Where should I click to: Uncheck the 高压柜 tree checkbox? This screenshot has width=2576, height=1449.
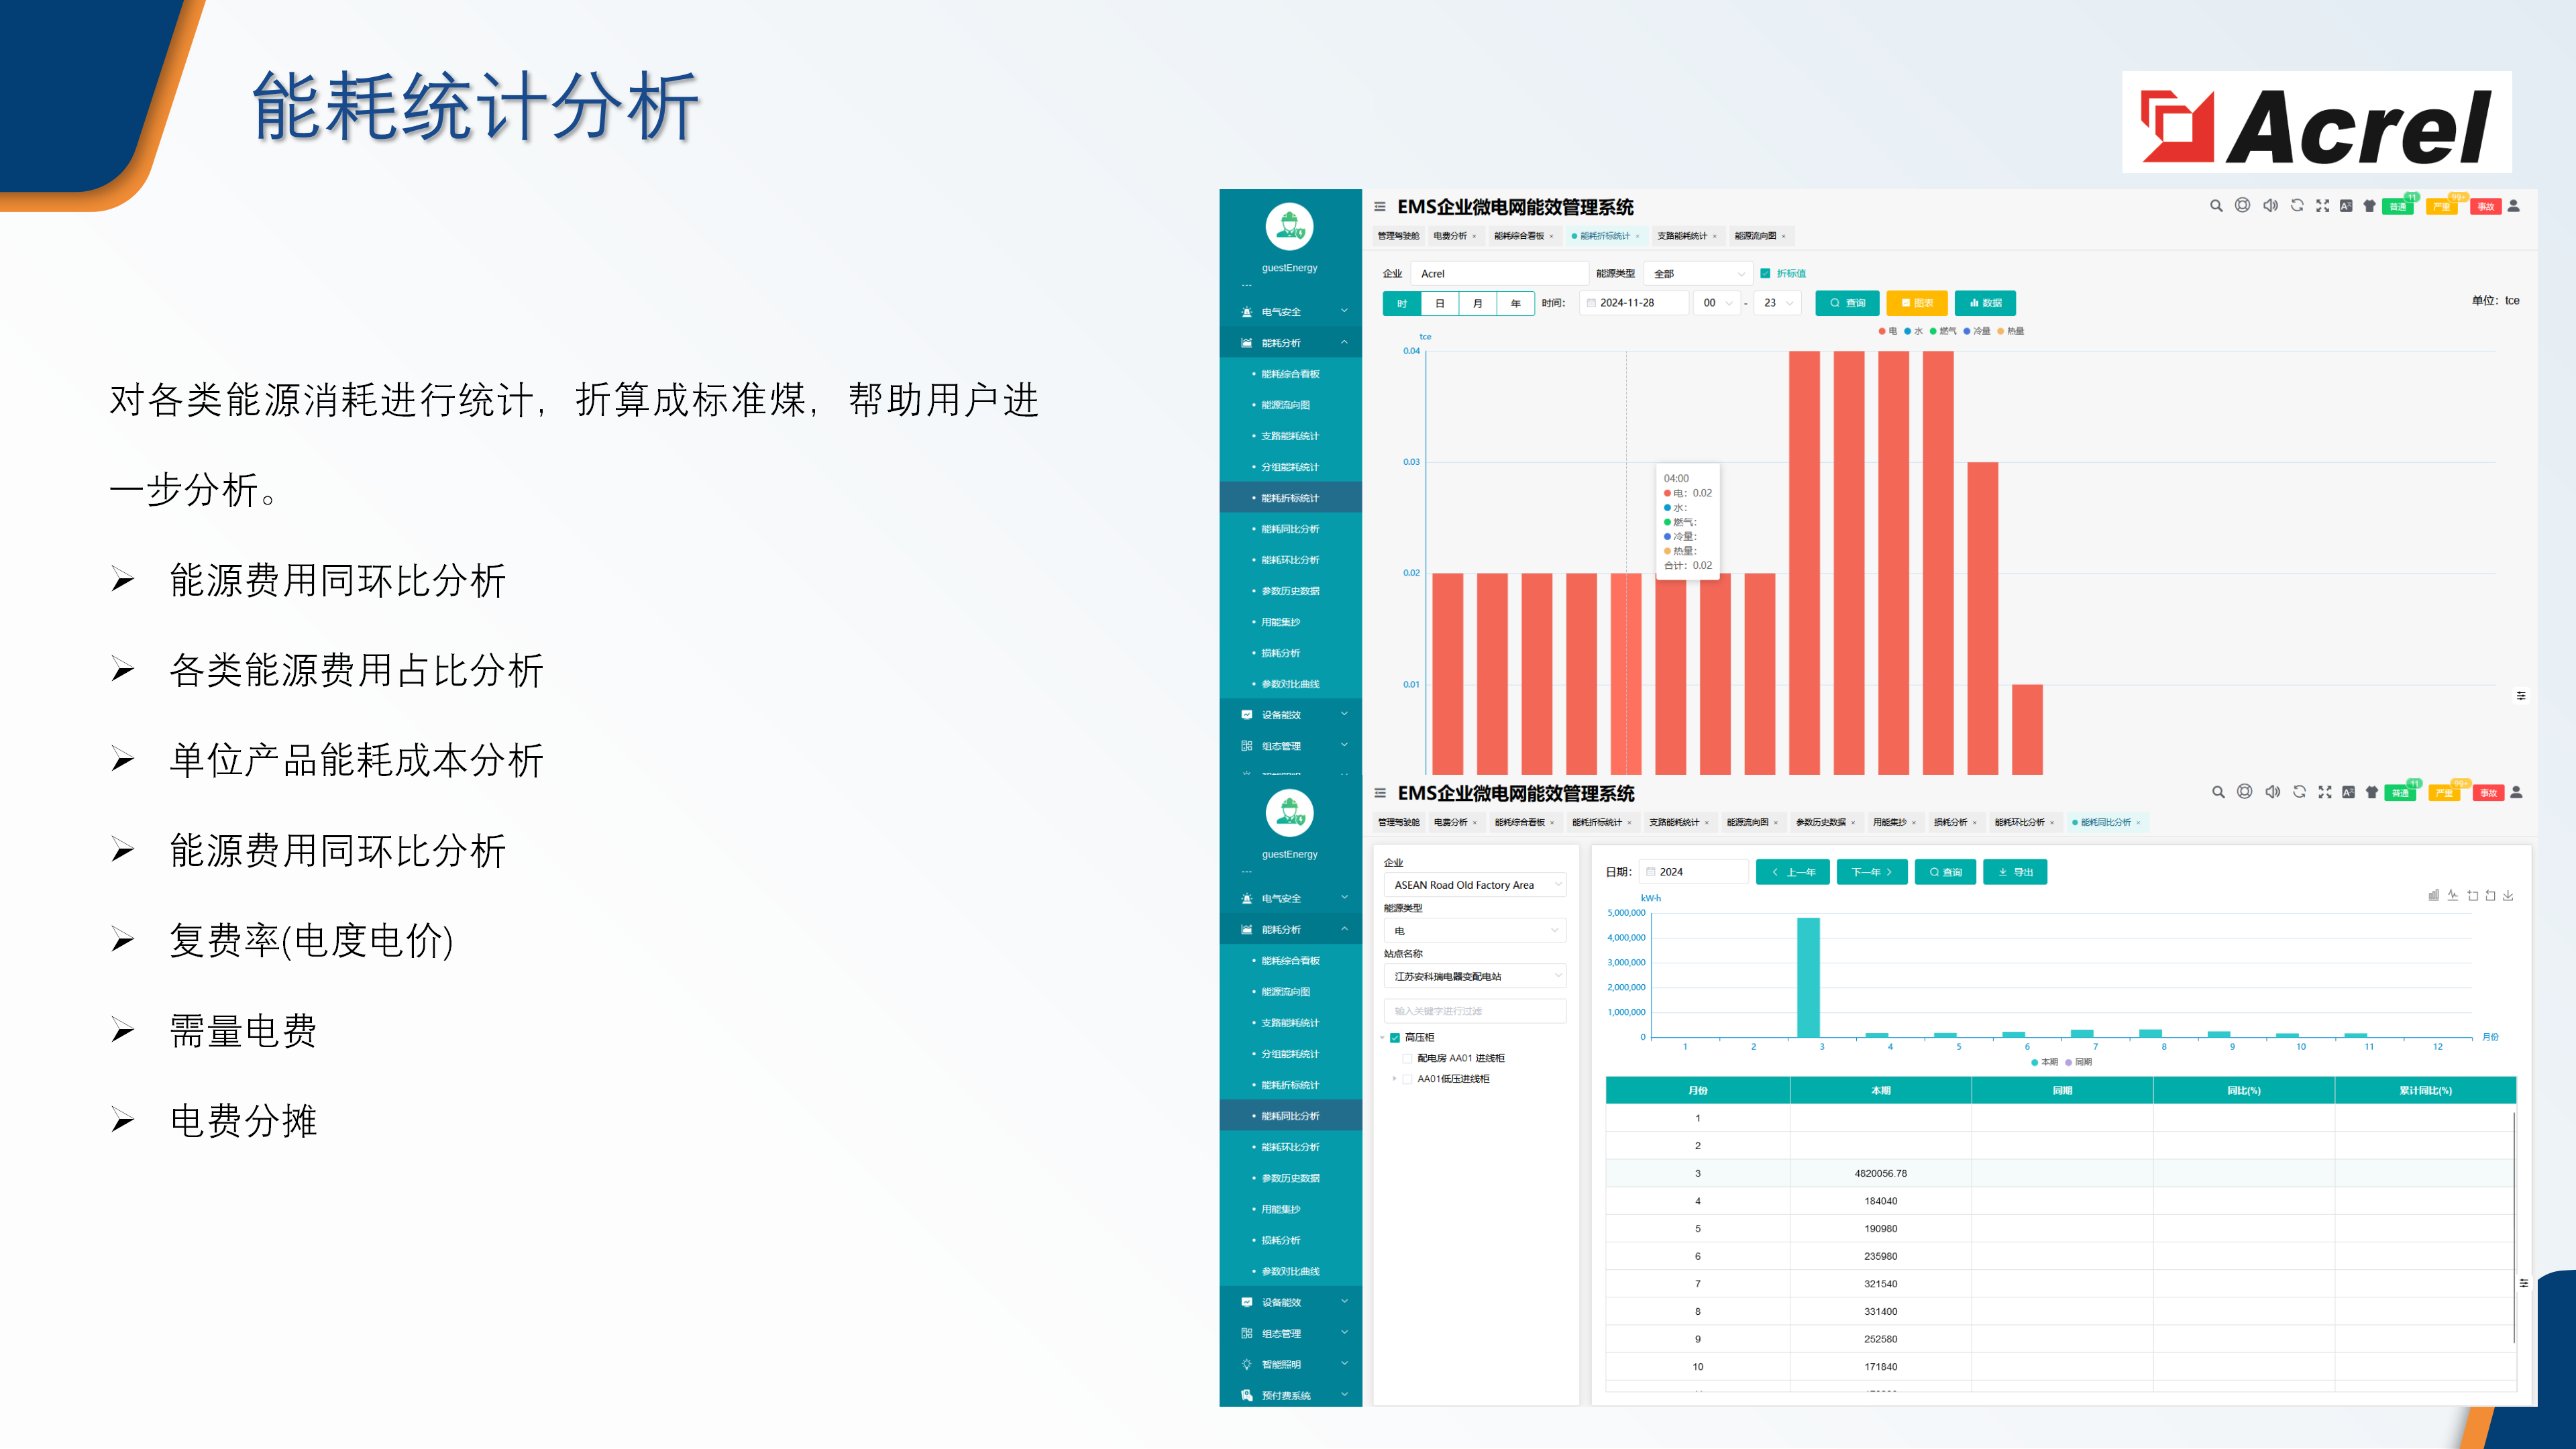pyautogui.click(x=1395, y=1037)
